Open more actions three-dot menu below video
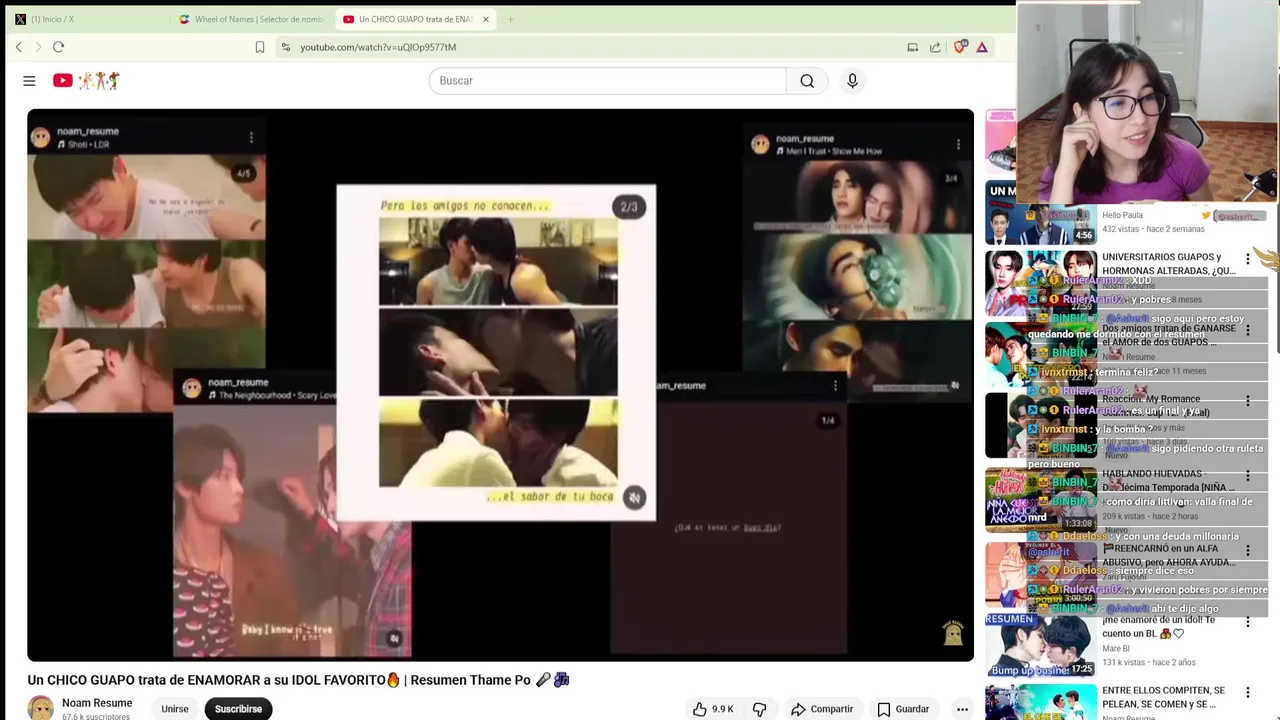 click(962, 709)
